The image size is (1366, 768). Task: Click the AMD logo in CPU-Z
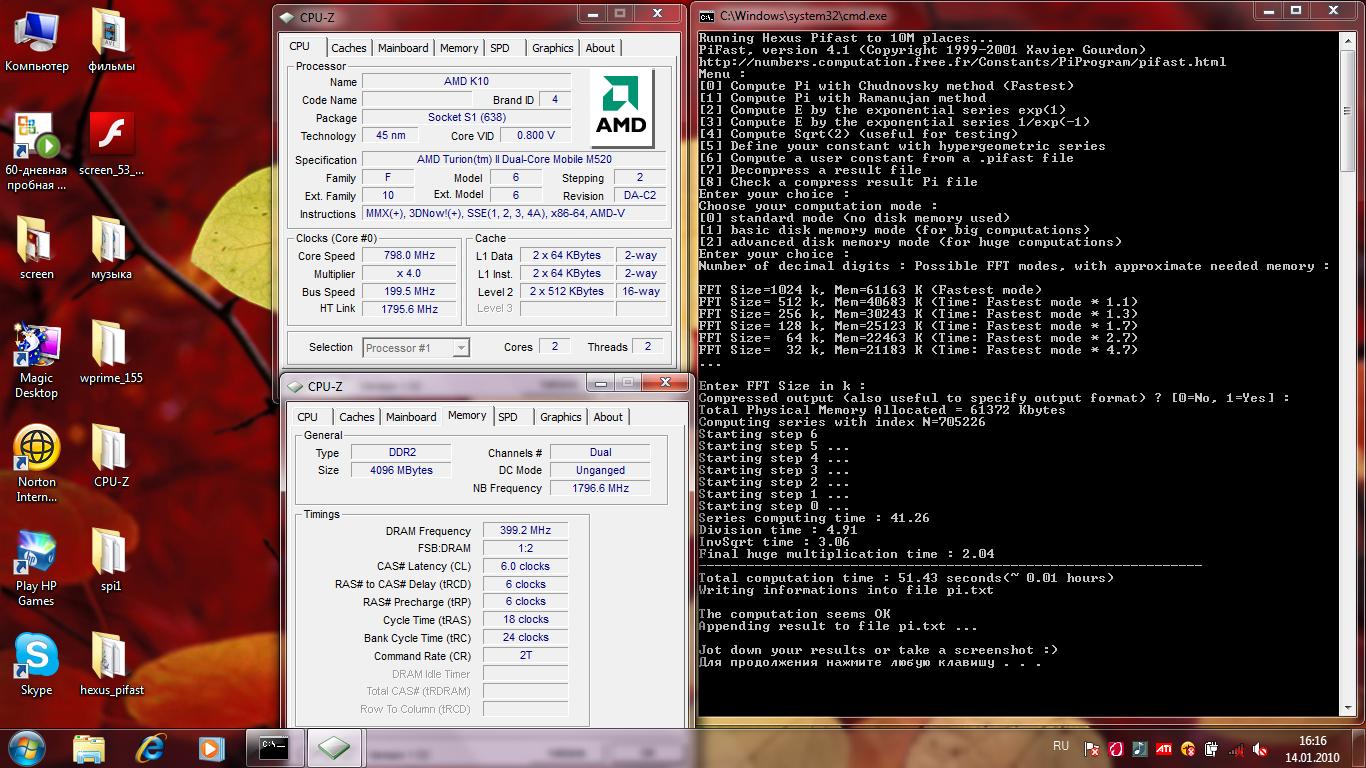tap(621, 107)
